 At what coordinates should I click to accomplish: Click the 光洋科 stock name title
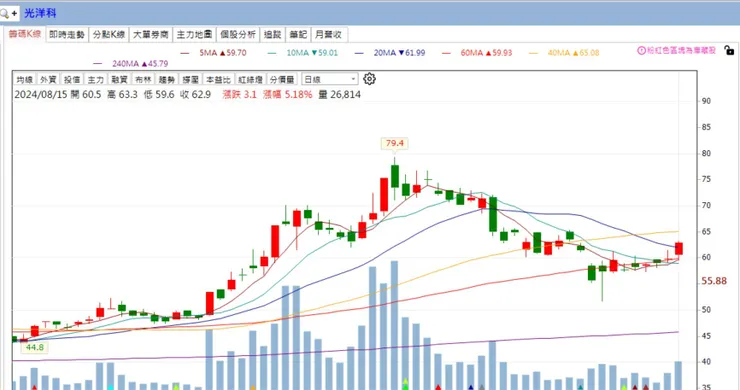[x=40, y=13]
